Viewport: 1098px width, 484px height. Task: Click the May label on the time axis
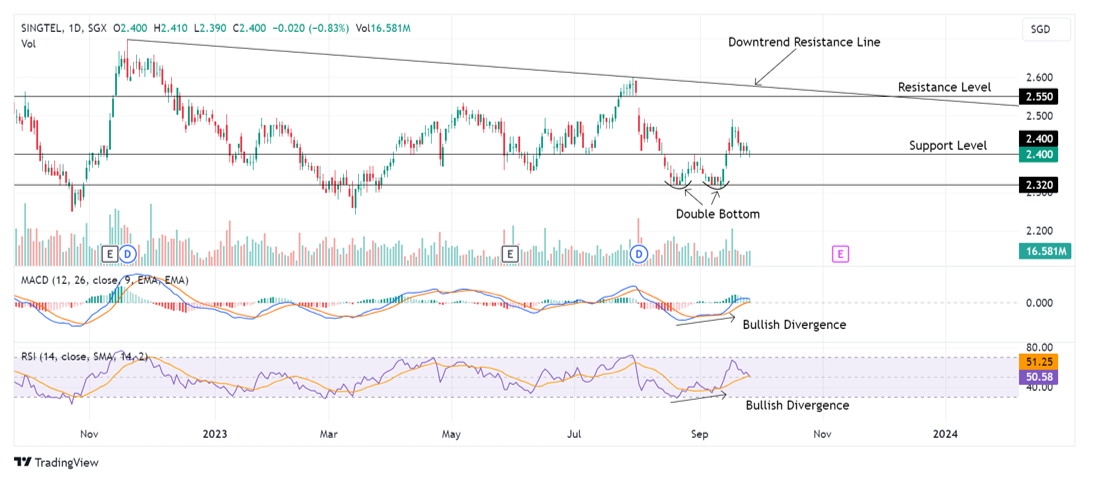click(452, 434)
